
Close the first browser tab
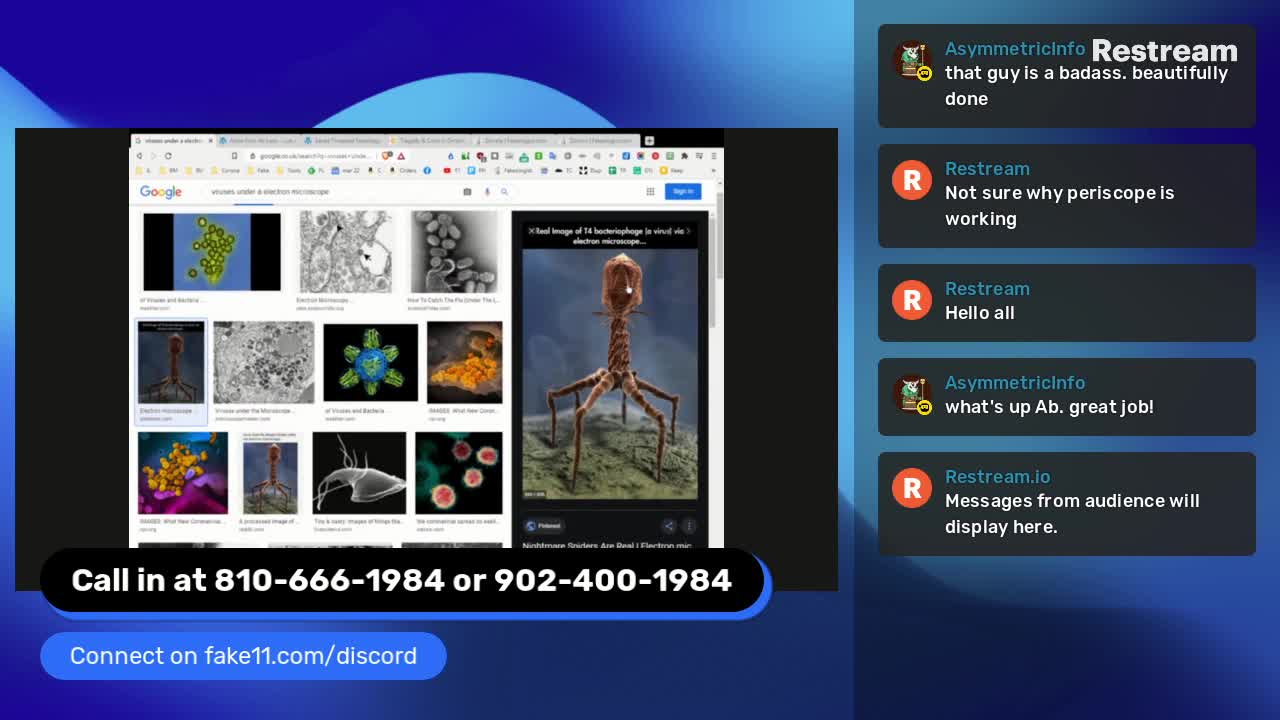click(x=210, y=141)
